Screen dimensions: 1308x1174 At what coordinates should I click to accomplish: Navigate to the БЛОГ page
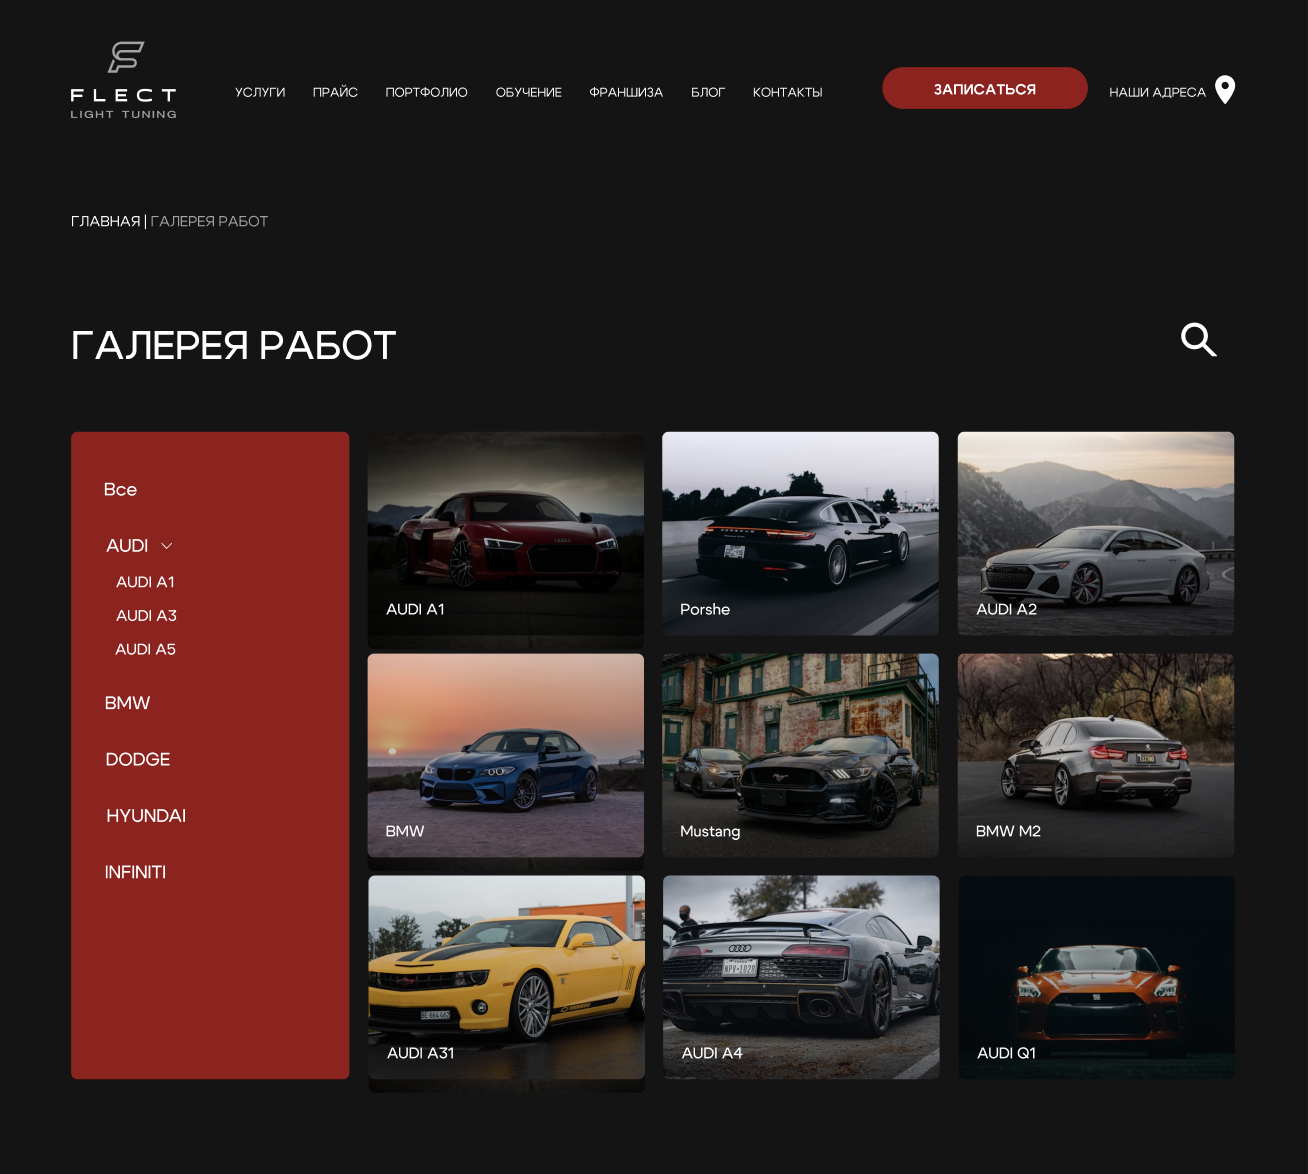pyautogui.click(x=708, y=92)
